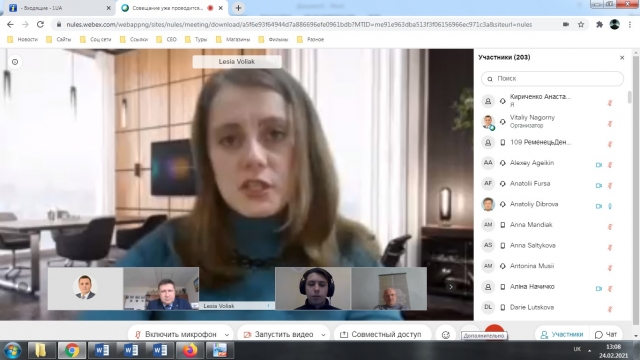The image size is (640, 360).
Task: Close the participants panel
Action: point(622,58)
